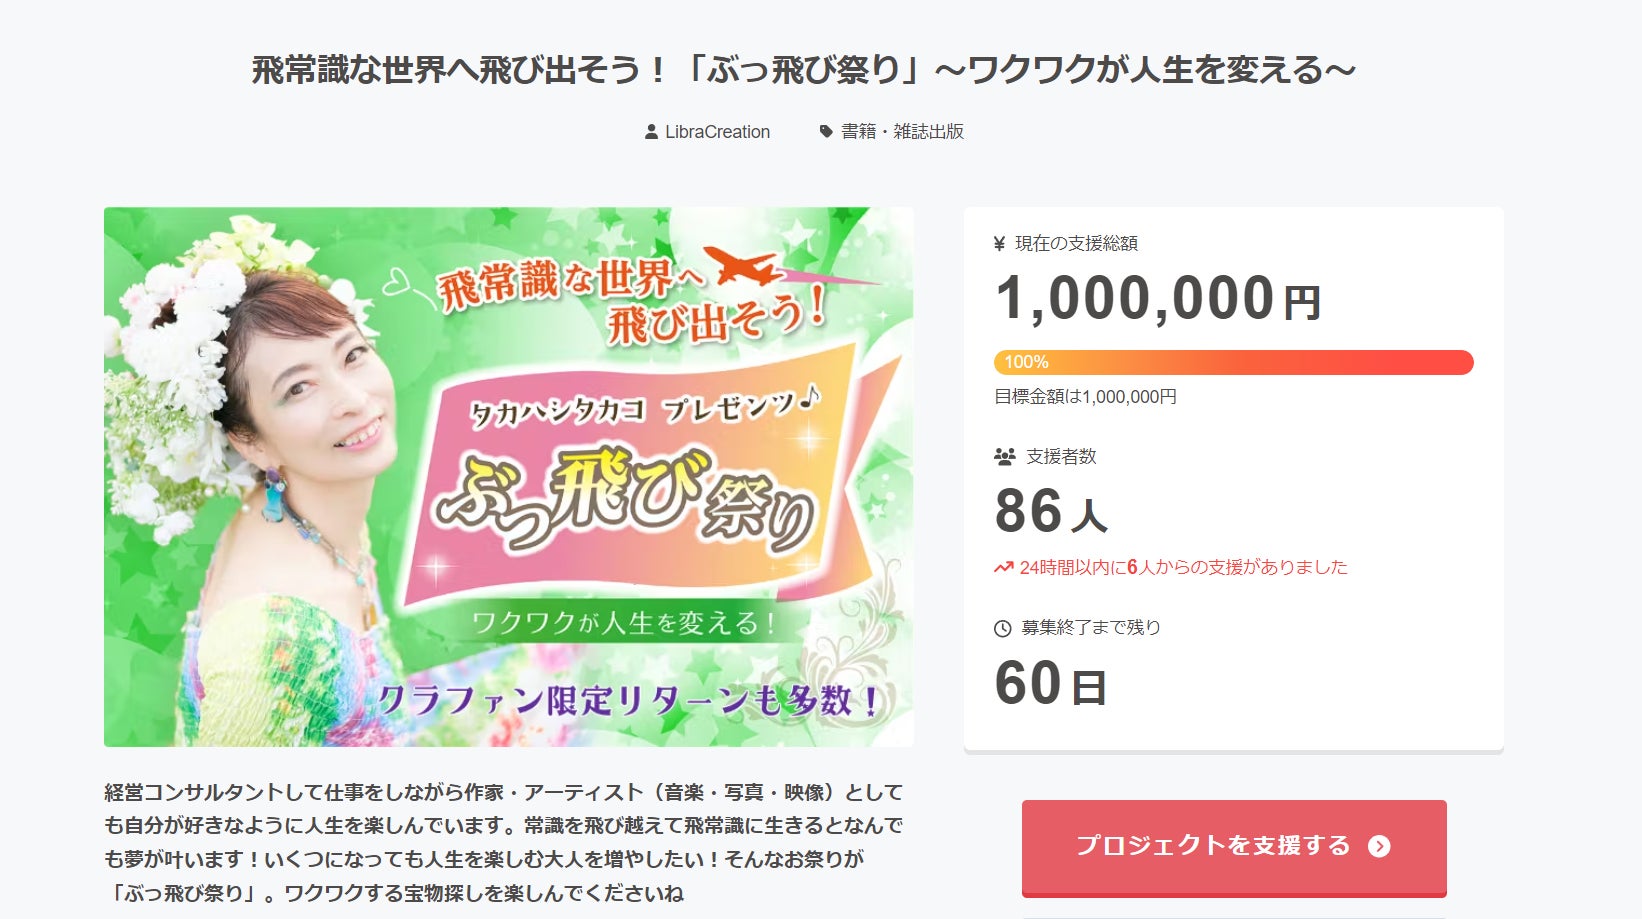Click the 目標金額は1,000,000円 goal text
The image size is (1642, 919).
[1085, 397]
